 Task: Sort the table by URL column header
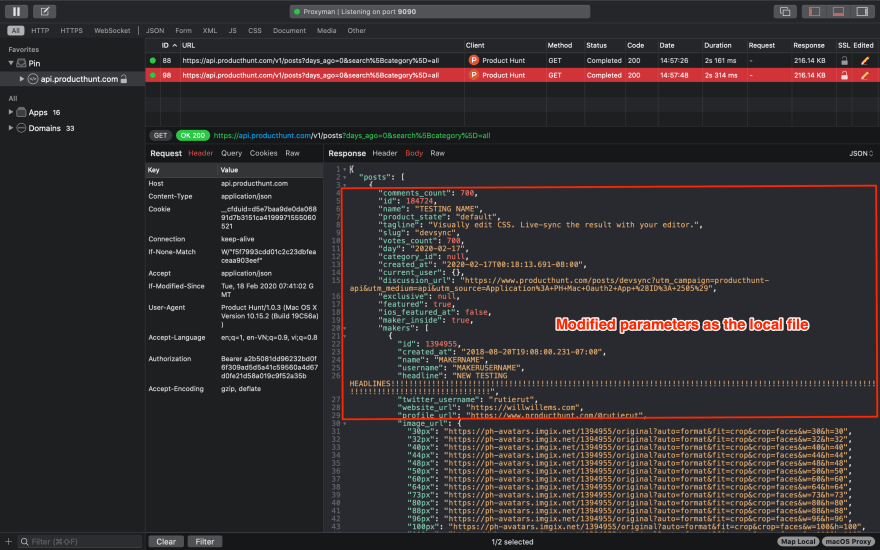click(189, 45)
